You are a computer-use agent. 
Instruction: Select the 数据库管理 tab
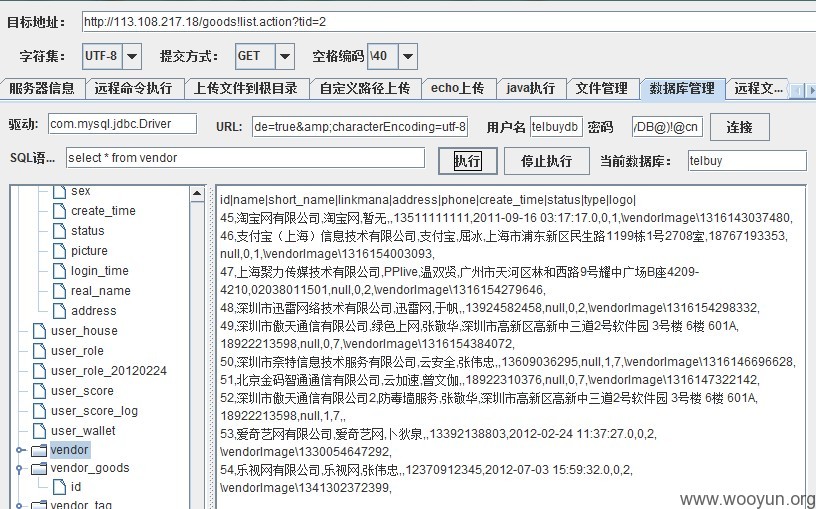(x=682, y=88)
